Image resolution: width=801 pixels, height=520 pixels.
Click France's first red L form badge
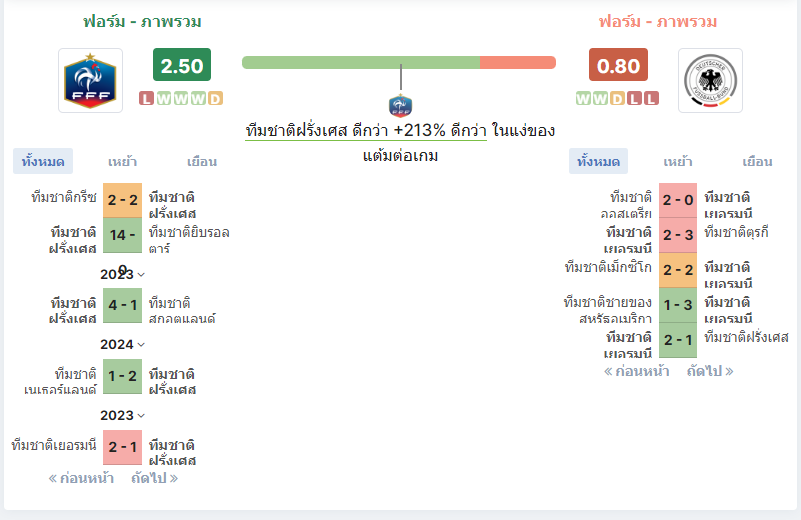pos(147,98)
